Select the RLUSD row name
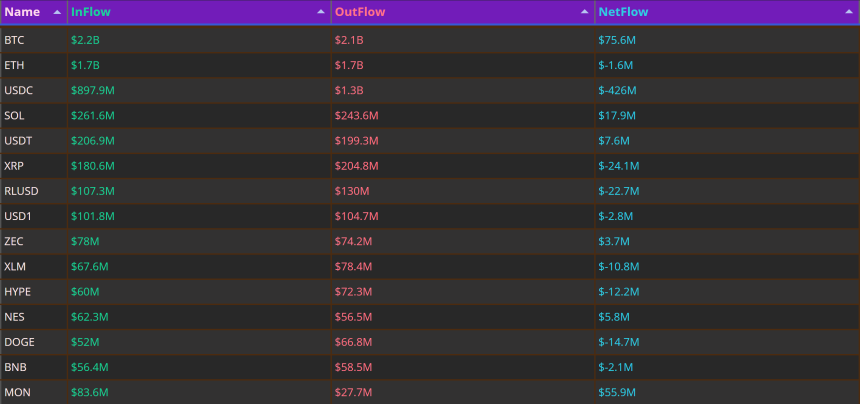Image resolution: width=860 pixels, height=404 pixels. point(21,191)
